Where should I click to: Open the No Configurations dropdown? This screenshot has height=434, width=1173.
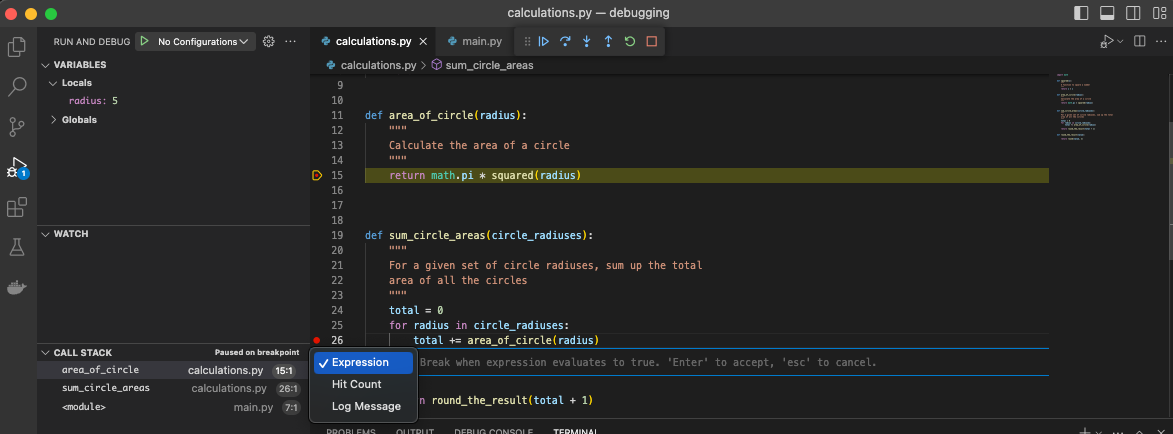click(203, 41)
